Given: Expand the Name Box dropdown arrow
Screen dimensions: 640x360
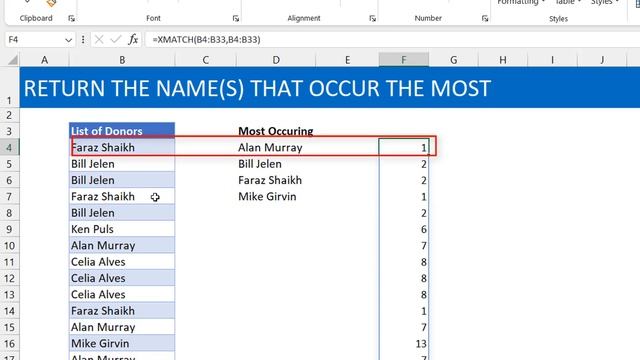Looking at the screenshot, I should (68, 40).
